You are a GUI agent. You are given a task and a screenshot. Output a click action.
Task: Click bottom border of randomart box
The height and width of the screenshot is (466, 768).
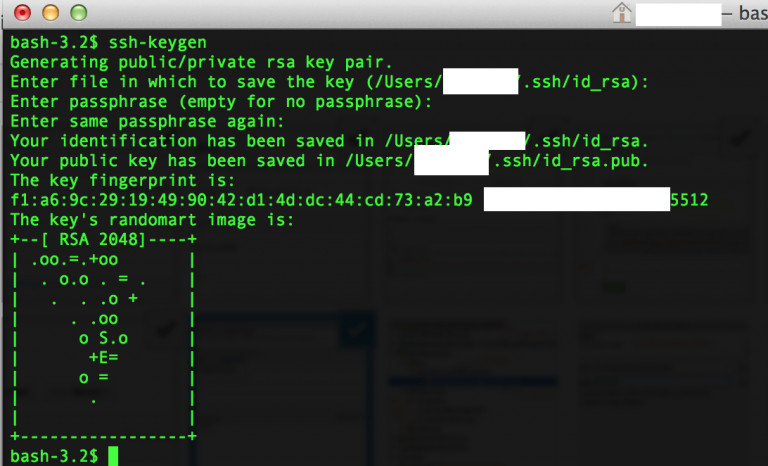pos(103,436)
